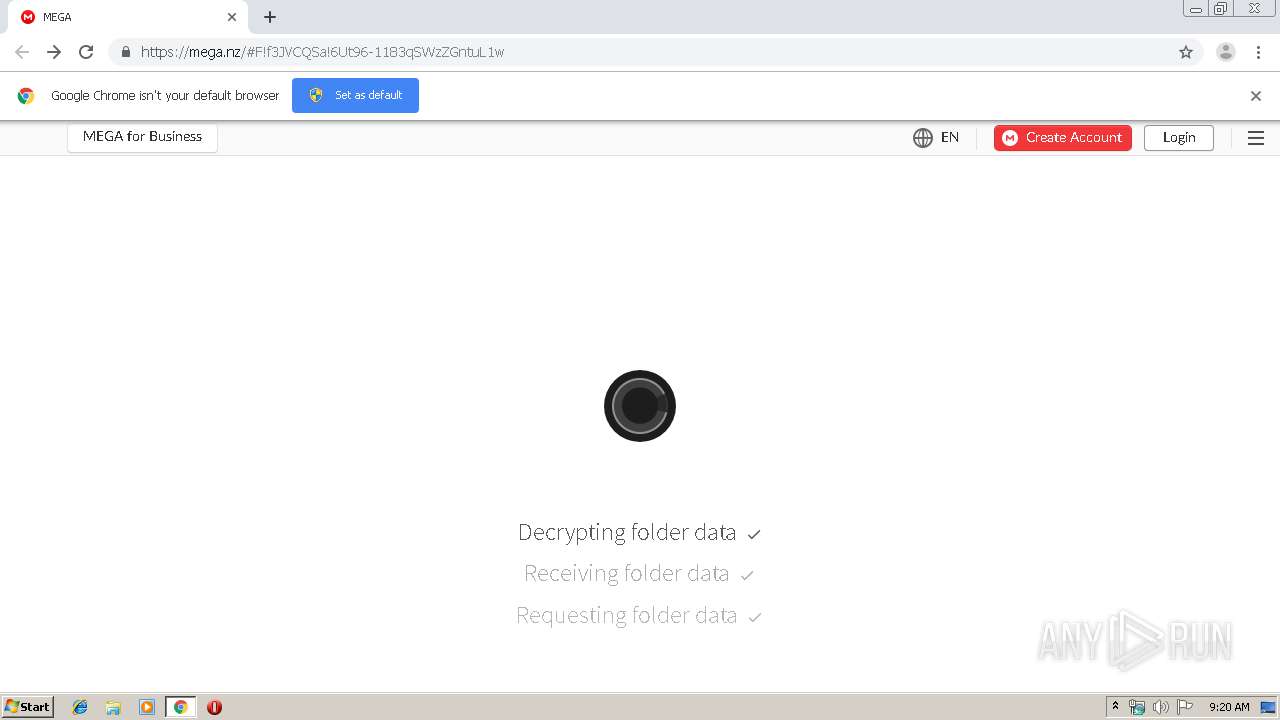Screen dimensions: 1280x720
Task: Click the Login button
Action: click(1179, 138)
